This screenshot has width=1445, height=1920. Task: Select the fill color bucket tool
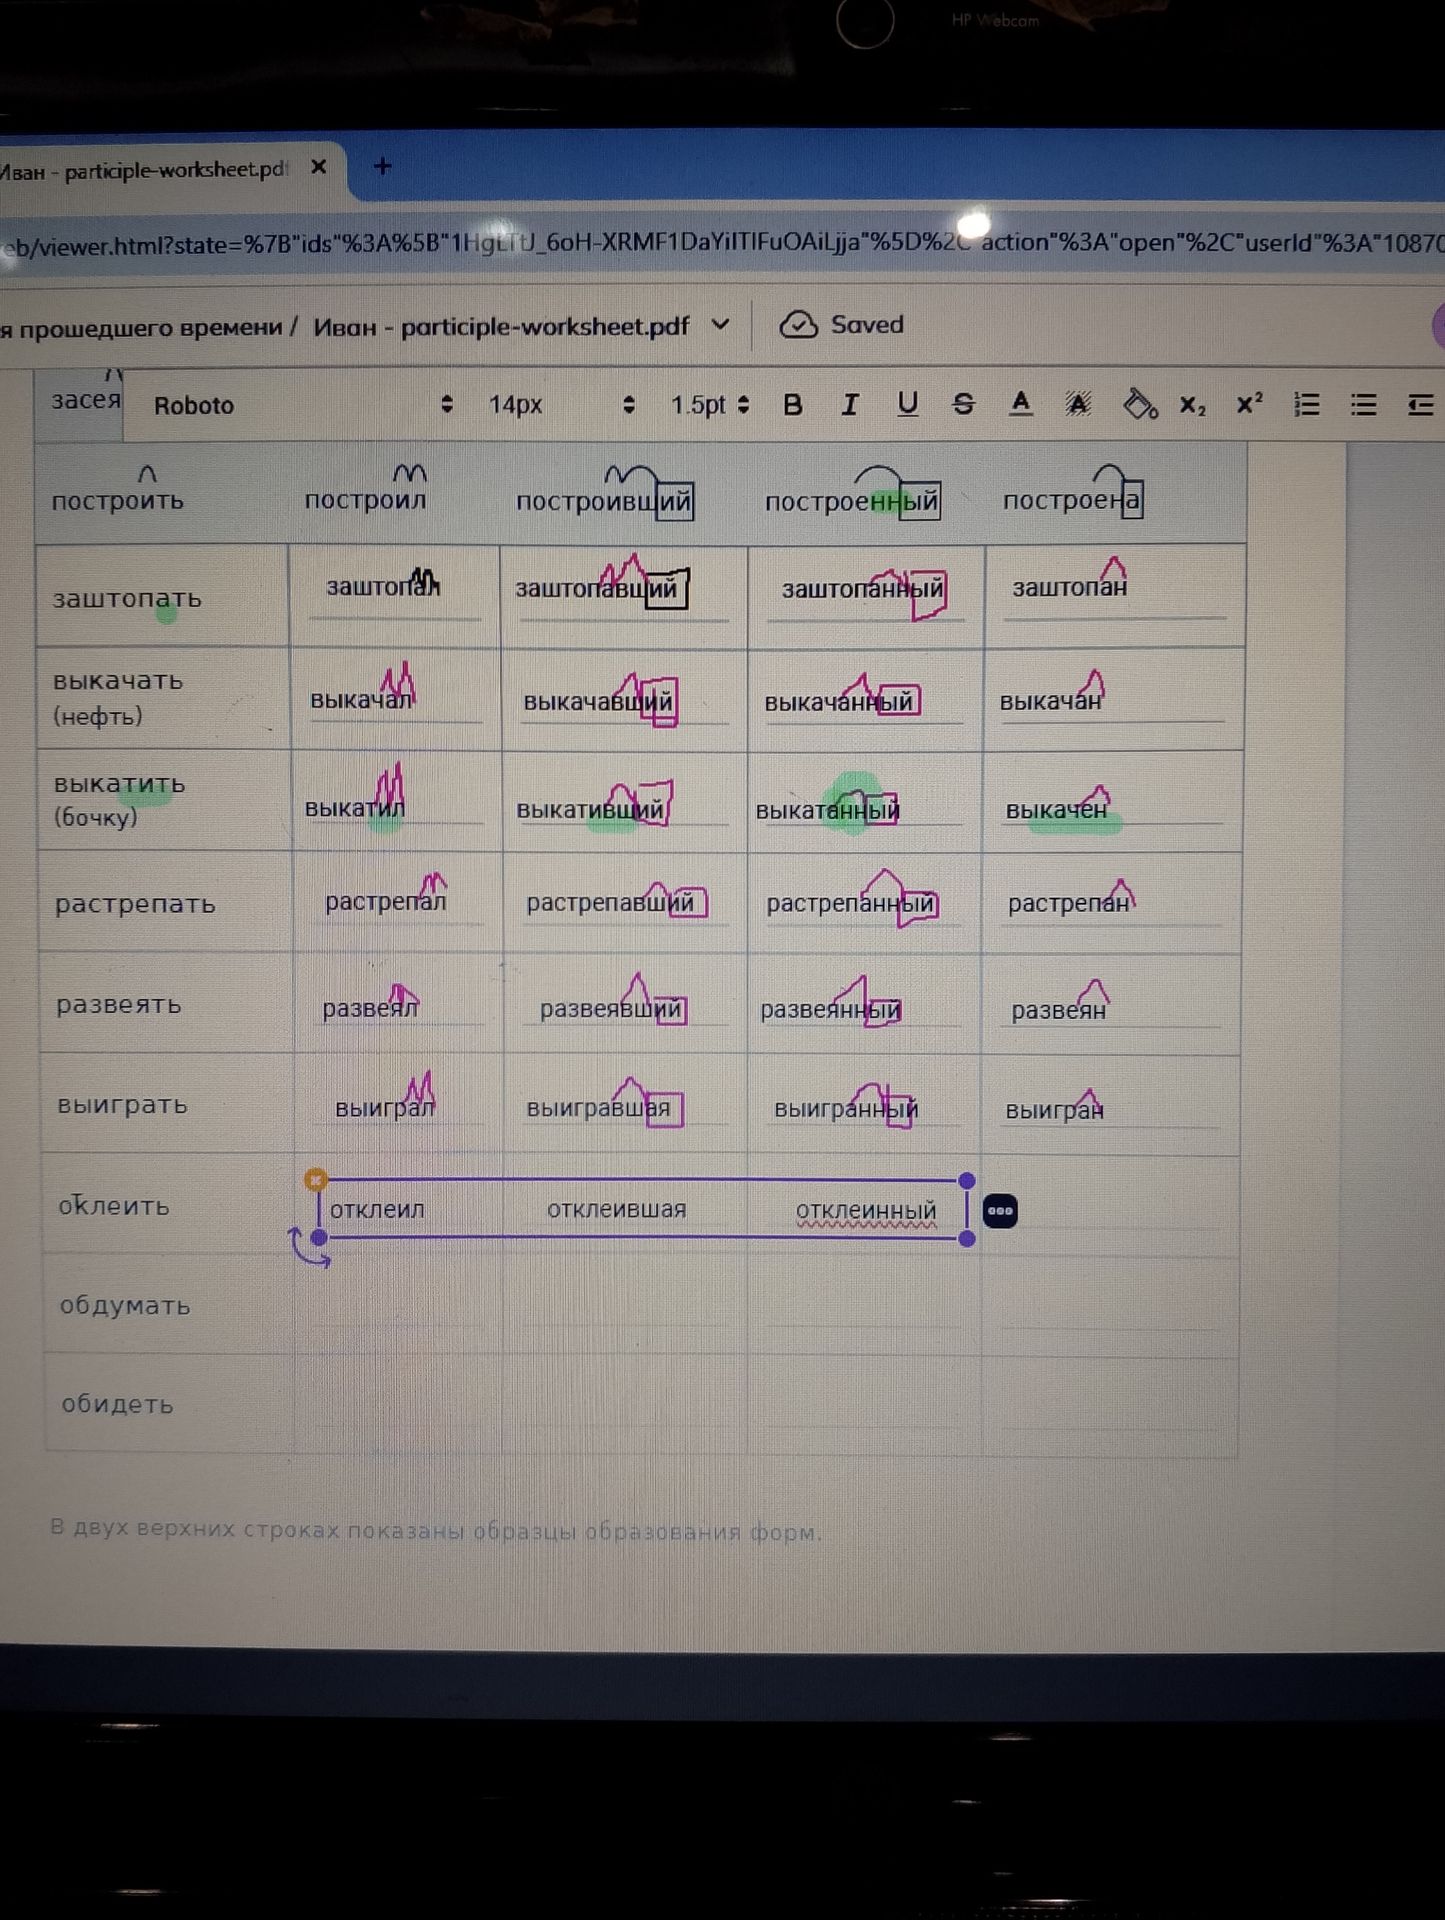coord(1140,404)
